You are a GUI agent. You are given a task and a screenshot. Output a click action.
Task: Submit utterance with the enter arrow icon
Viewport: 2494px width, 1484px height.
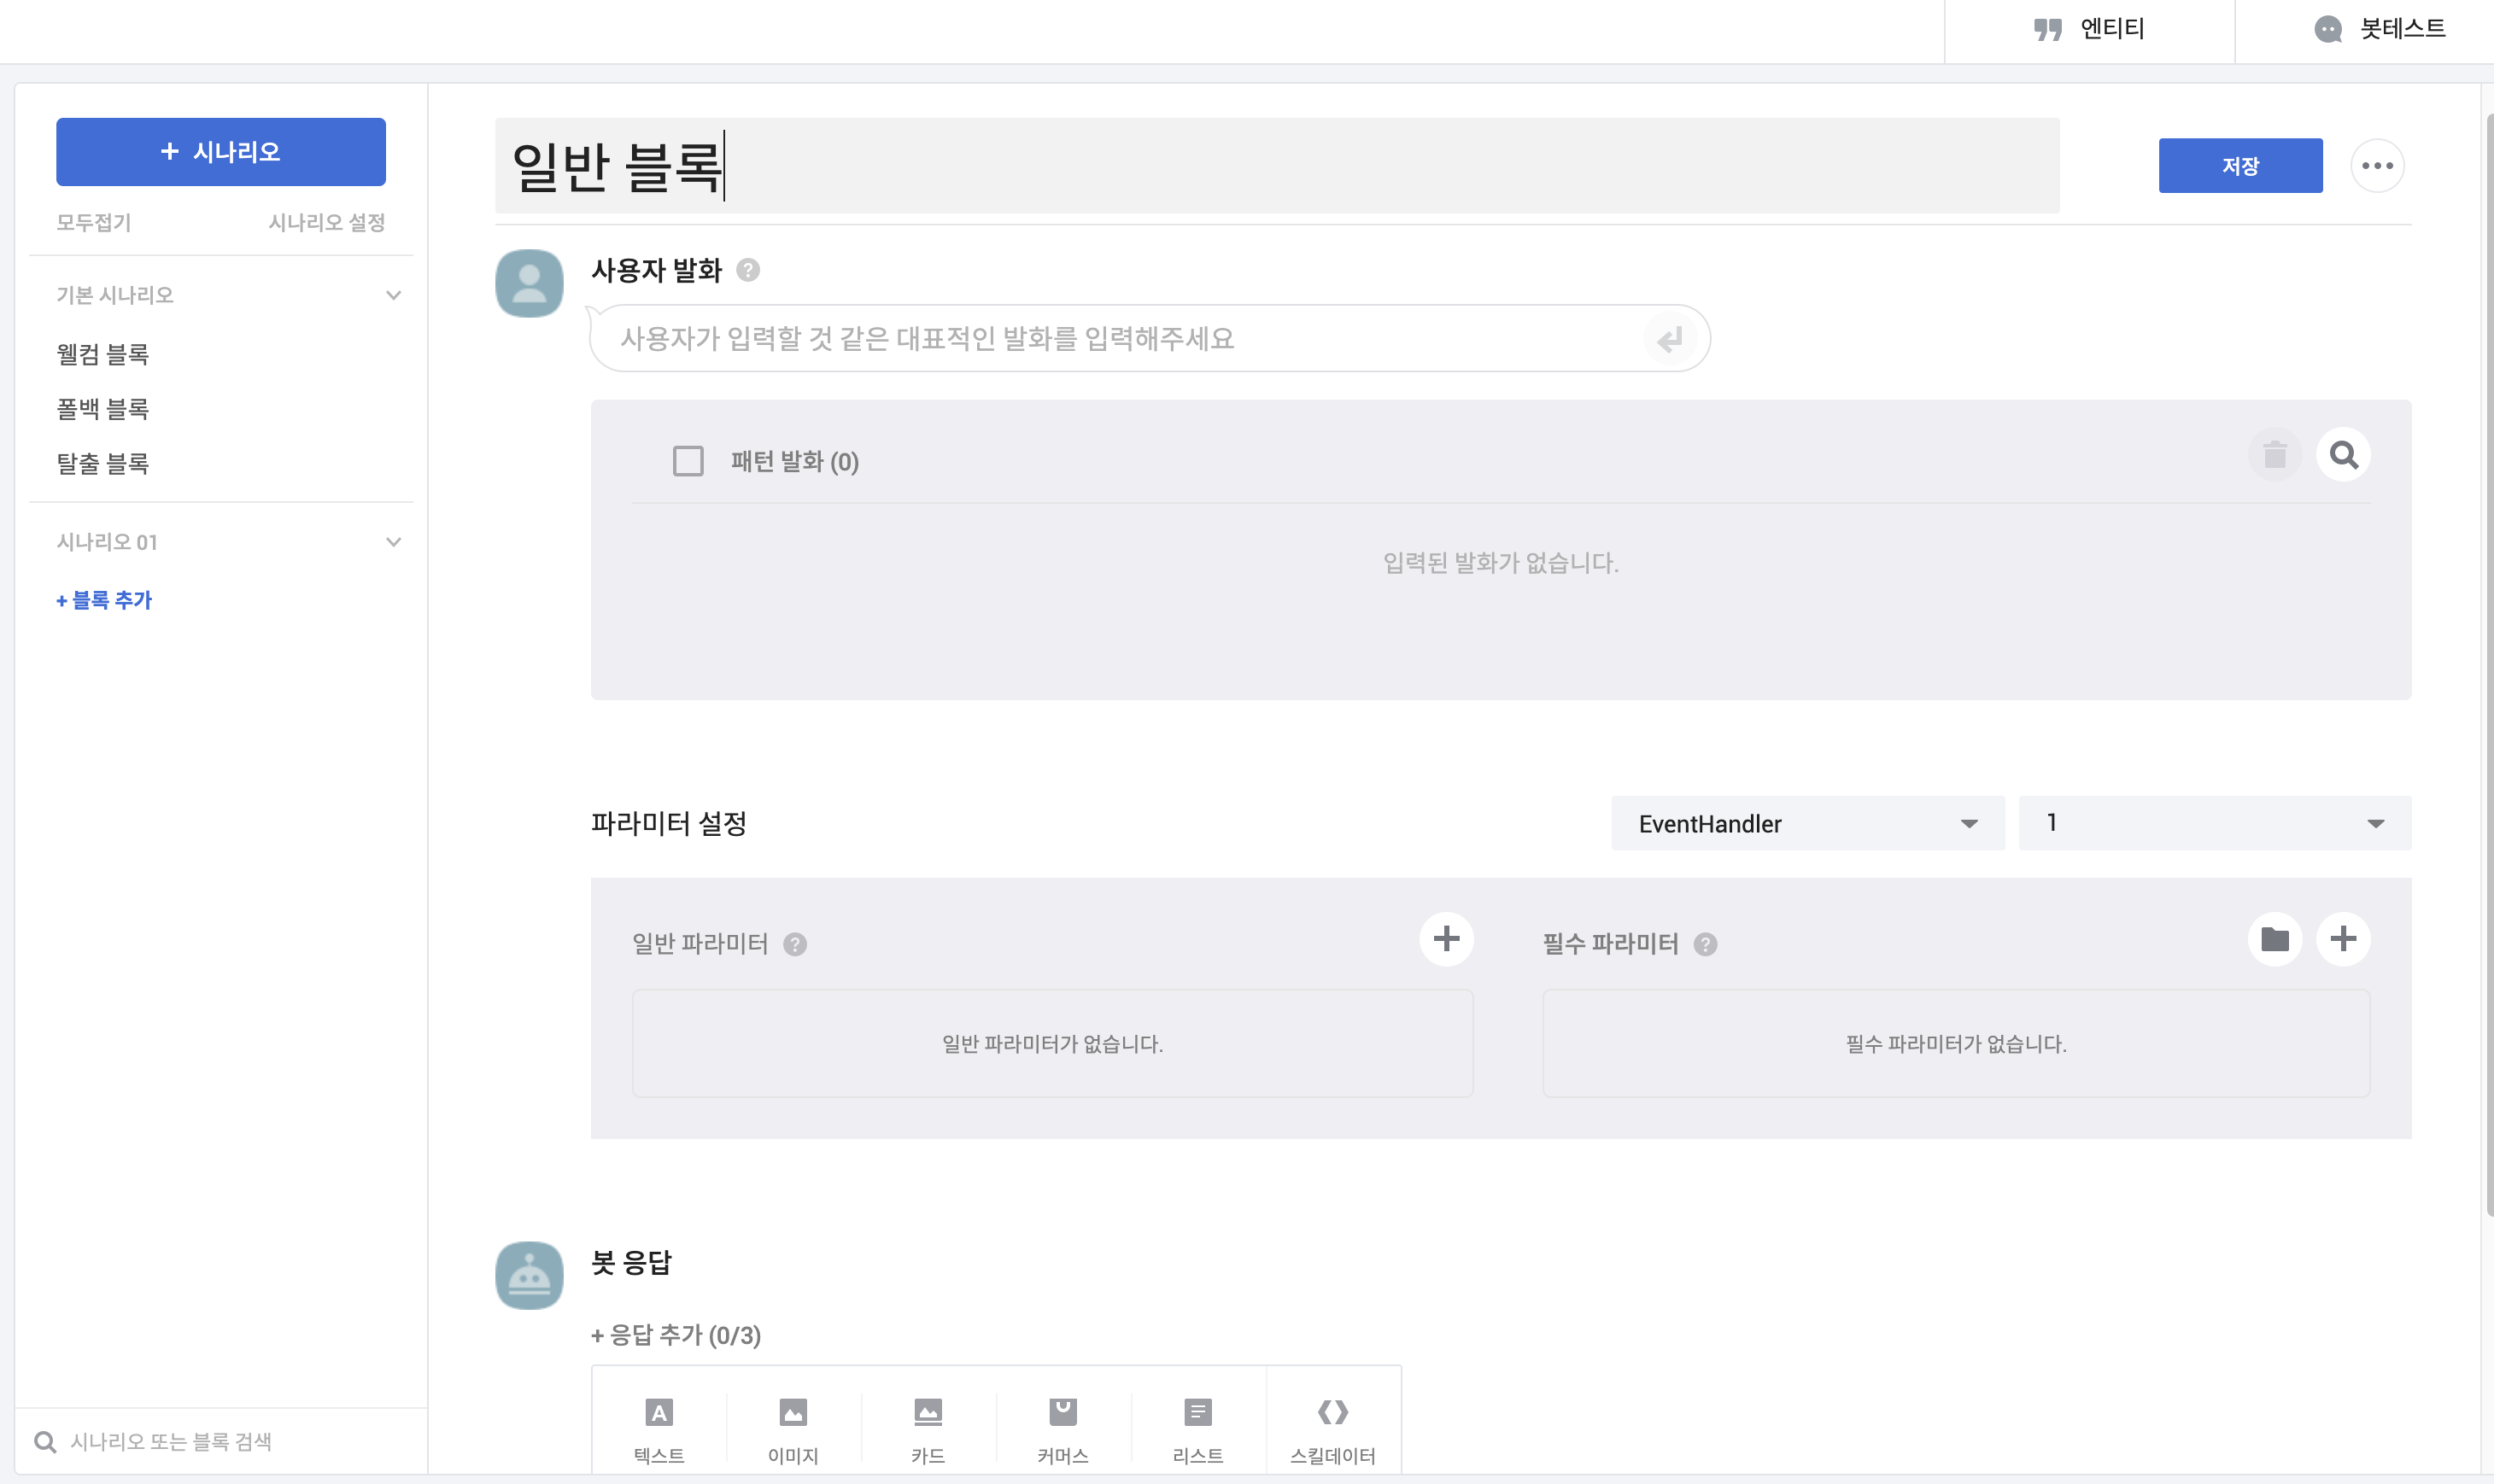pyautogui.click(x=1669, y=339)
